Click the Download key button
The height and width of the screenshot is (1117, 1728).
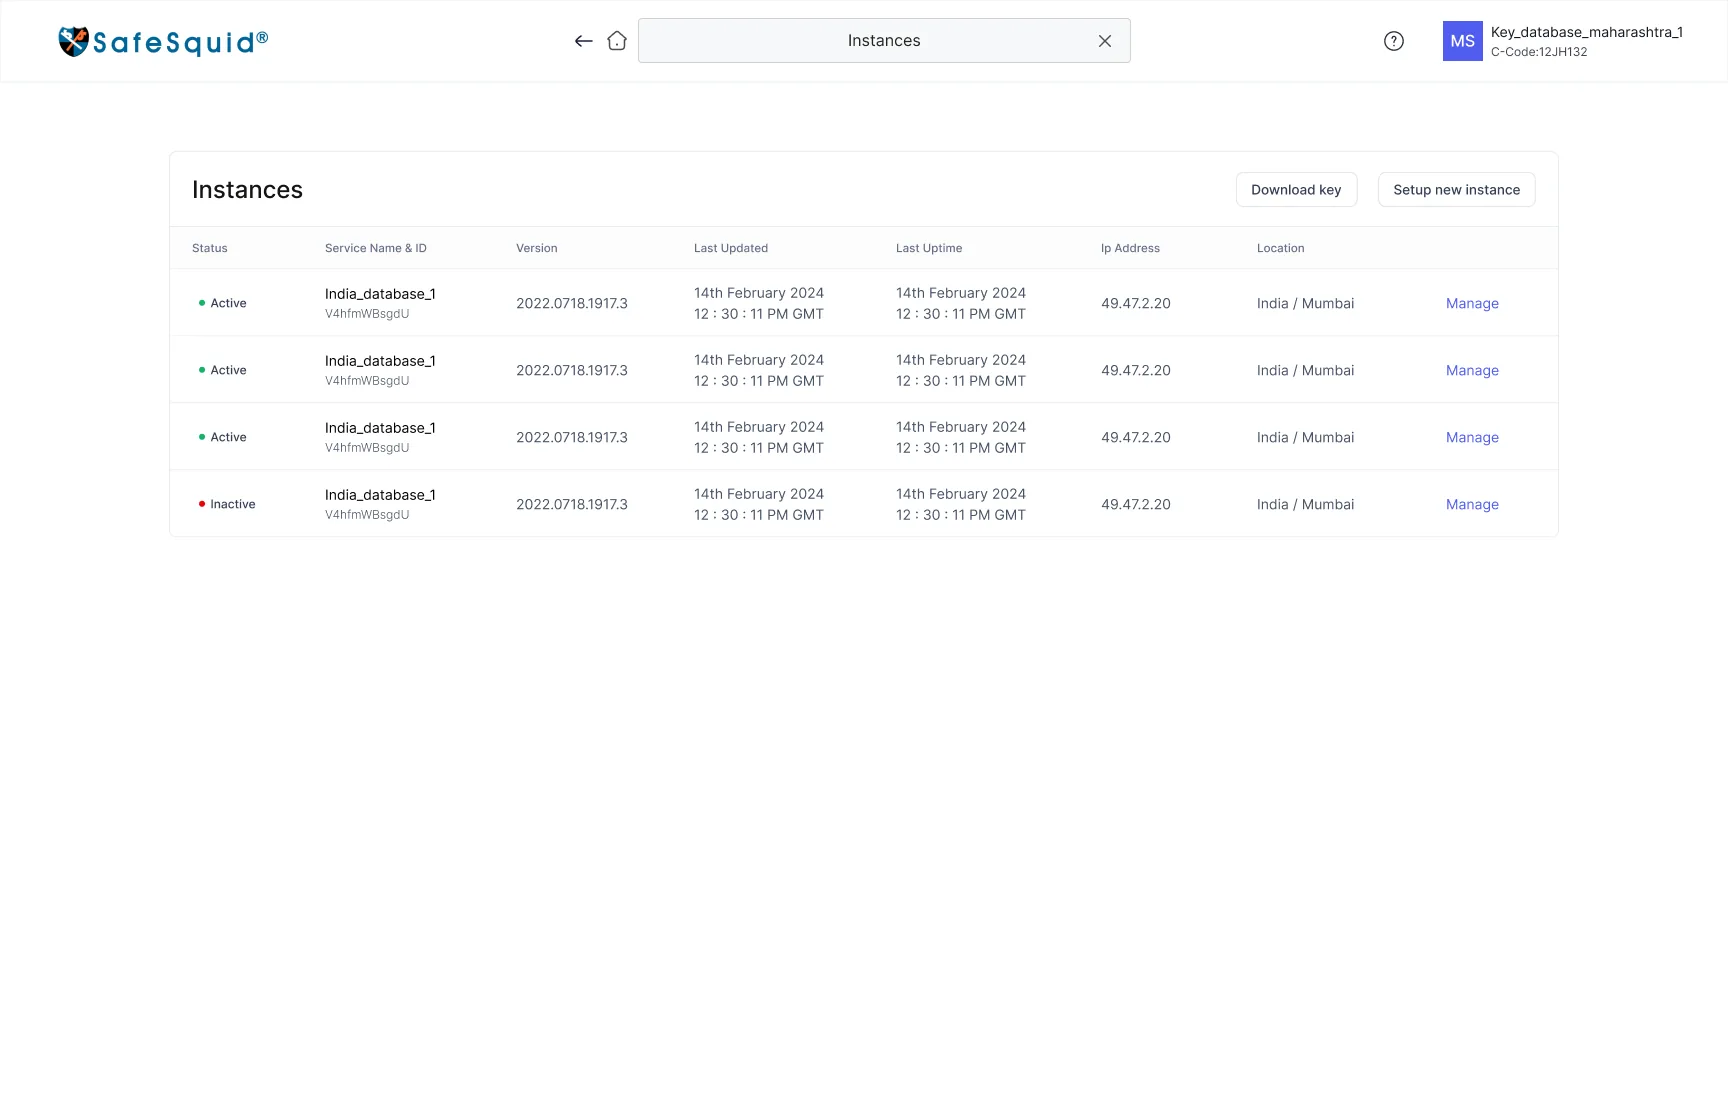click(1296, 190)
